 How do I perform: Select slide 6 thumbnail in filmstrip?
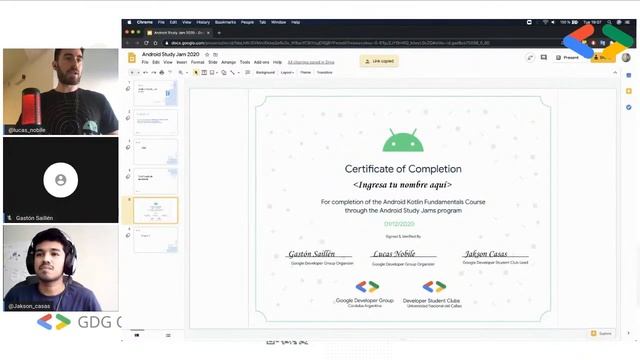tap(156, 240)
